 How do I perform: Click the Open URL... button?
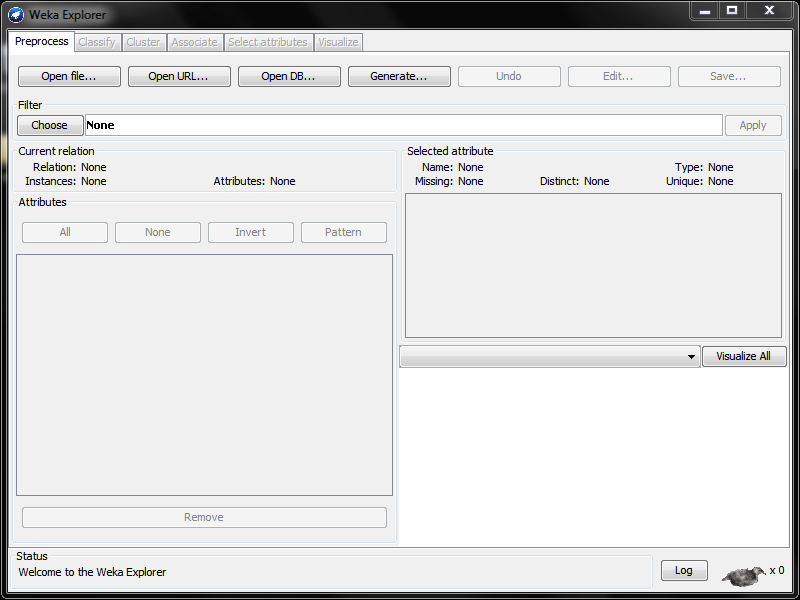[x=179, y=77]
